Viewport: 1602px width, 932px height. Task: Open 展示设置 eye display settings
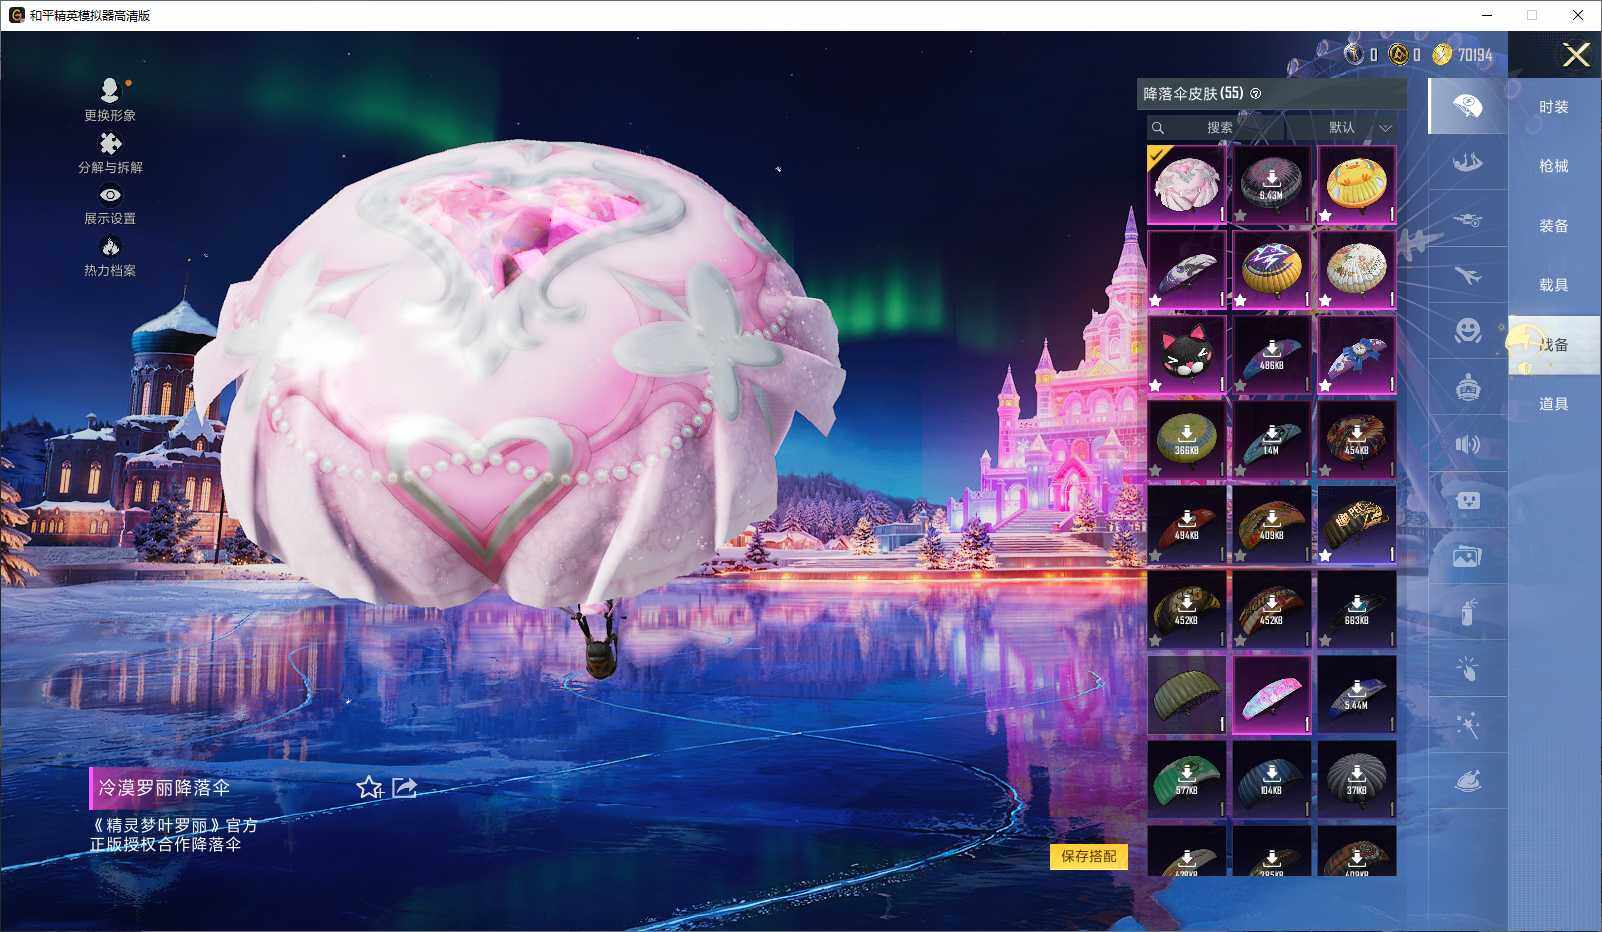pos(110,205)
